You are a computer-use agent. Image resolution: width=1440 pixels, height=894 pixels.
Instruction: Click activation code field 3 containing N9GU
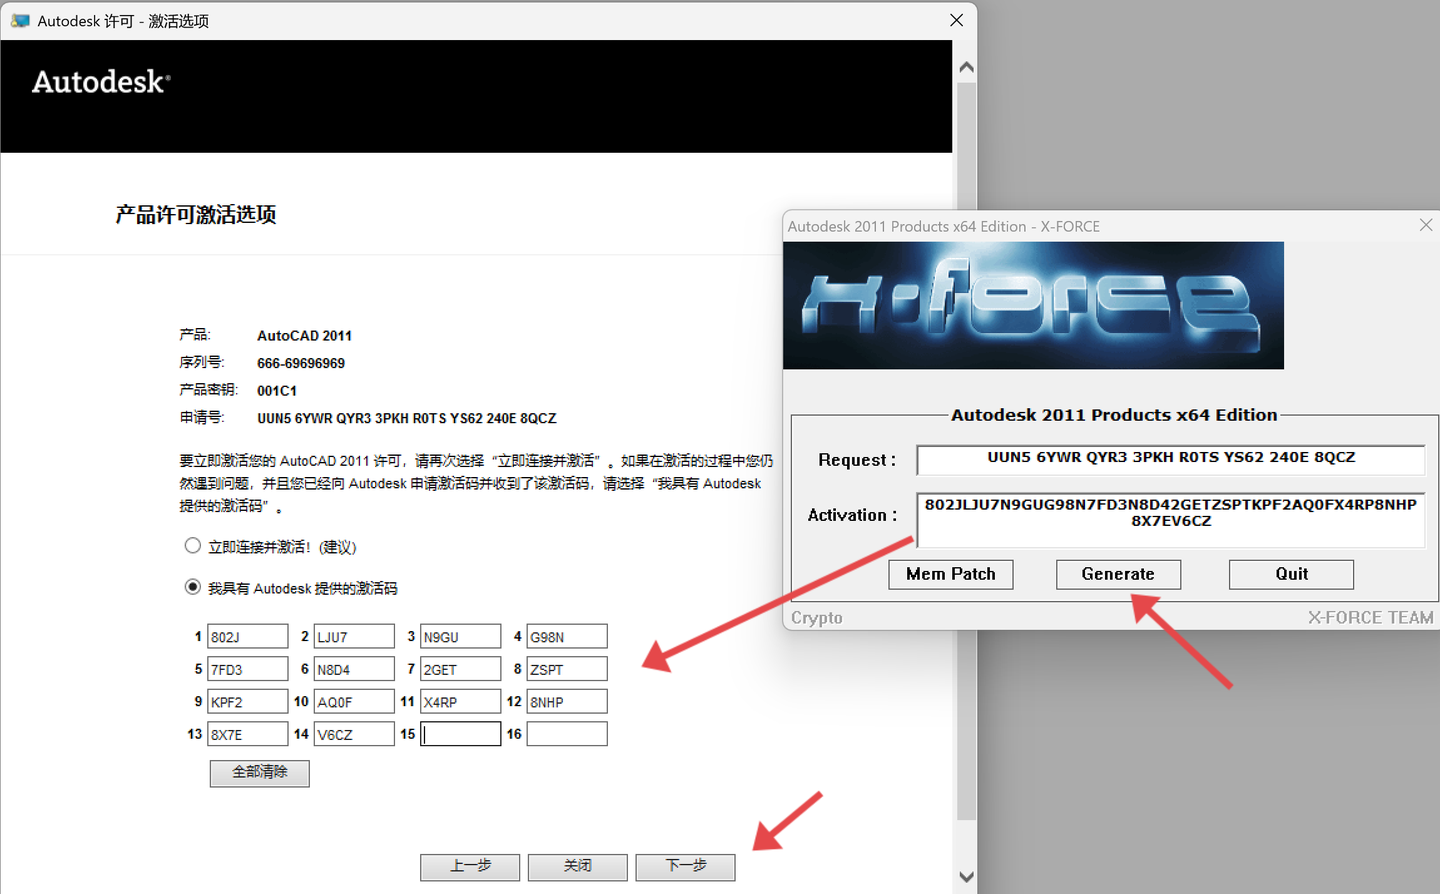(460, 637)
